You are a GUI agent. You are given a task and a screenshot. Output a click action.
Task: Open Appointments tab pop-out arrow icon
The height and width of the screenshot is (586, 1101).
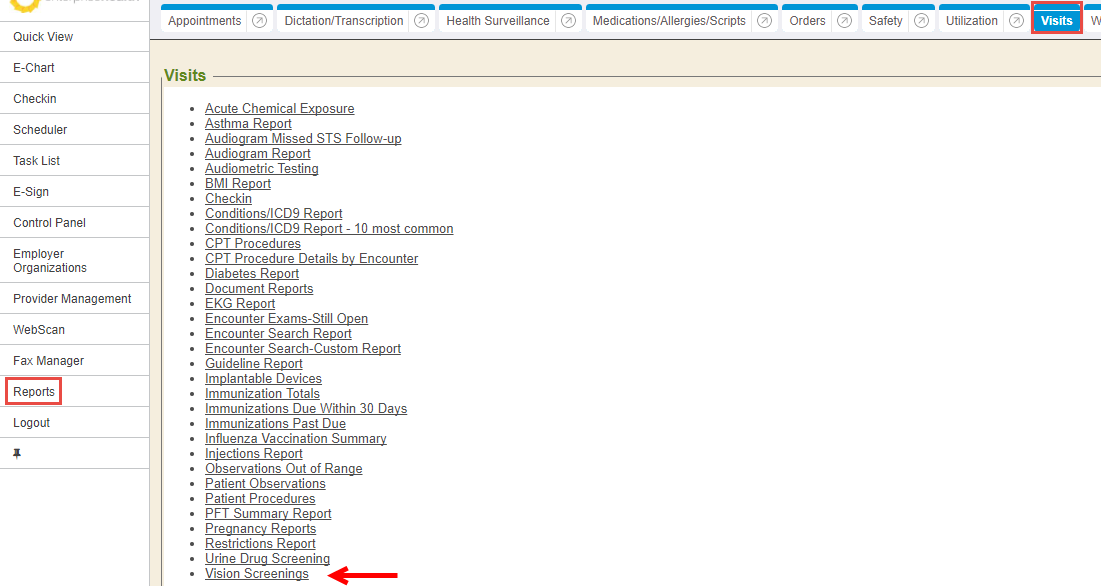260,21
